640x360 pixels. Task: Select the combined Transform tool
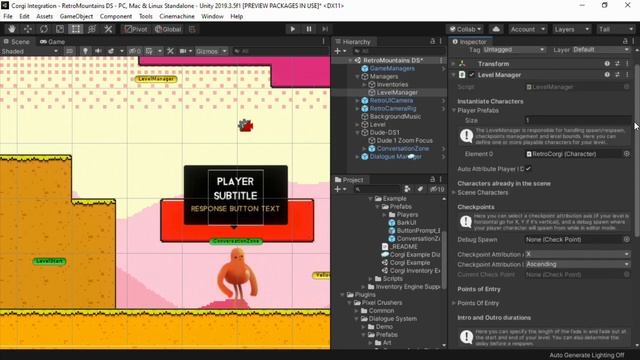pos(92,29)
